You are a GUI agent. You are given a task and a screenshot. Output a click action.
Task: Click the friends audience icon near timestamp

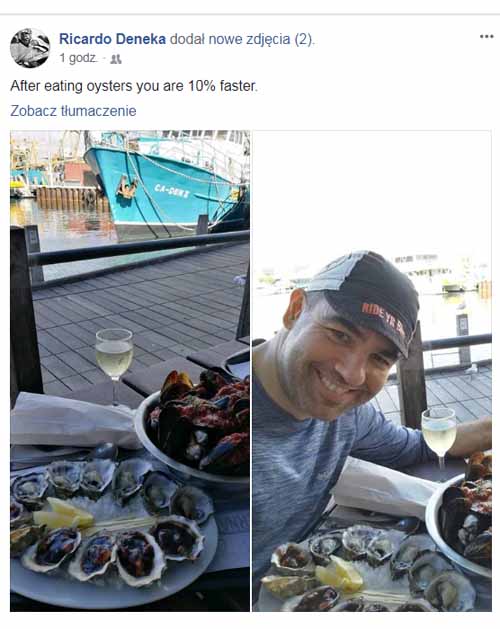[116, 59]
